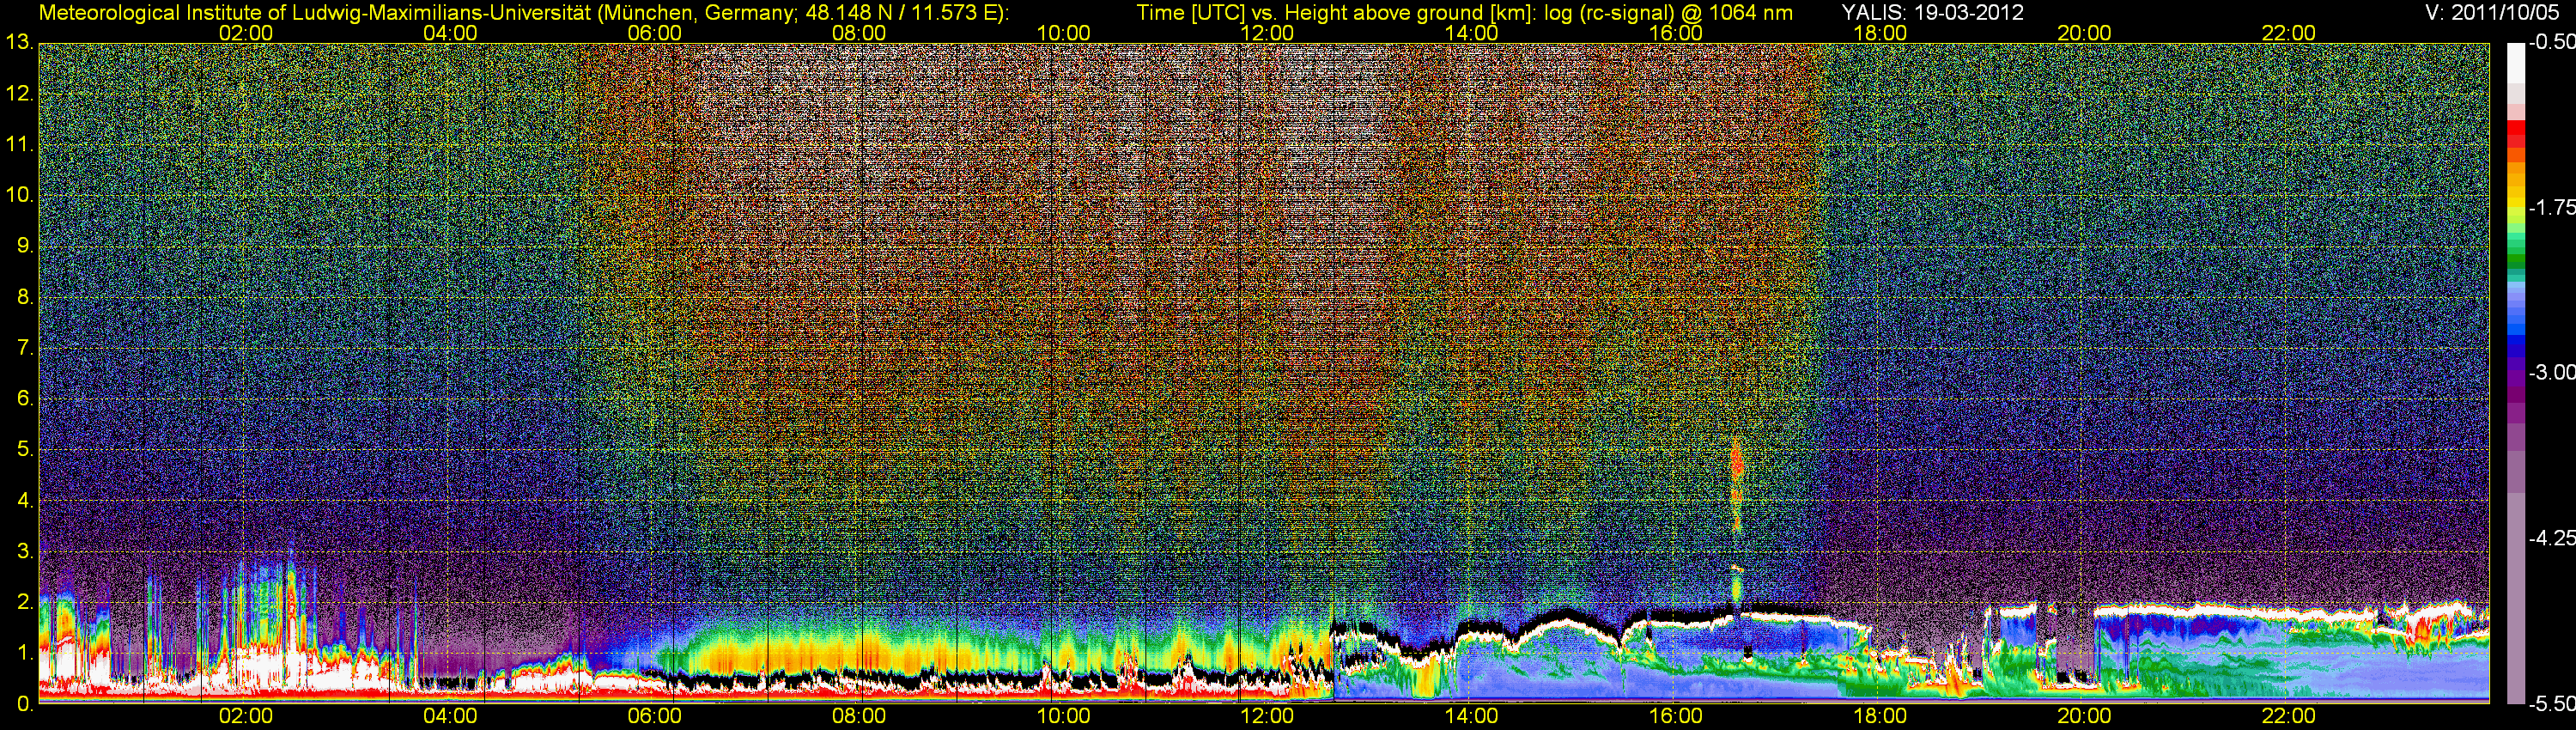The height and width of the screenshot is (730, 2576).
Task: Click the -0.50 color scale label
Action: coord(2551,43)
